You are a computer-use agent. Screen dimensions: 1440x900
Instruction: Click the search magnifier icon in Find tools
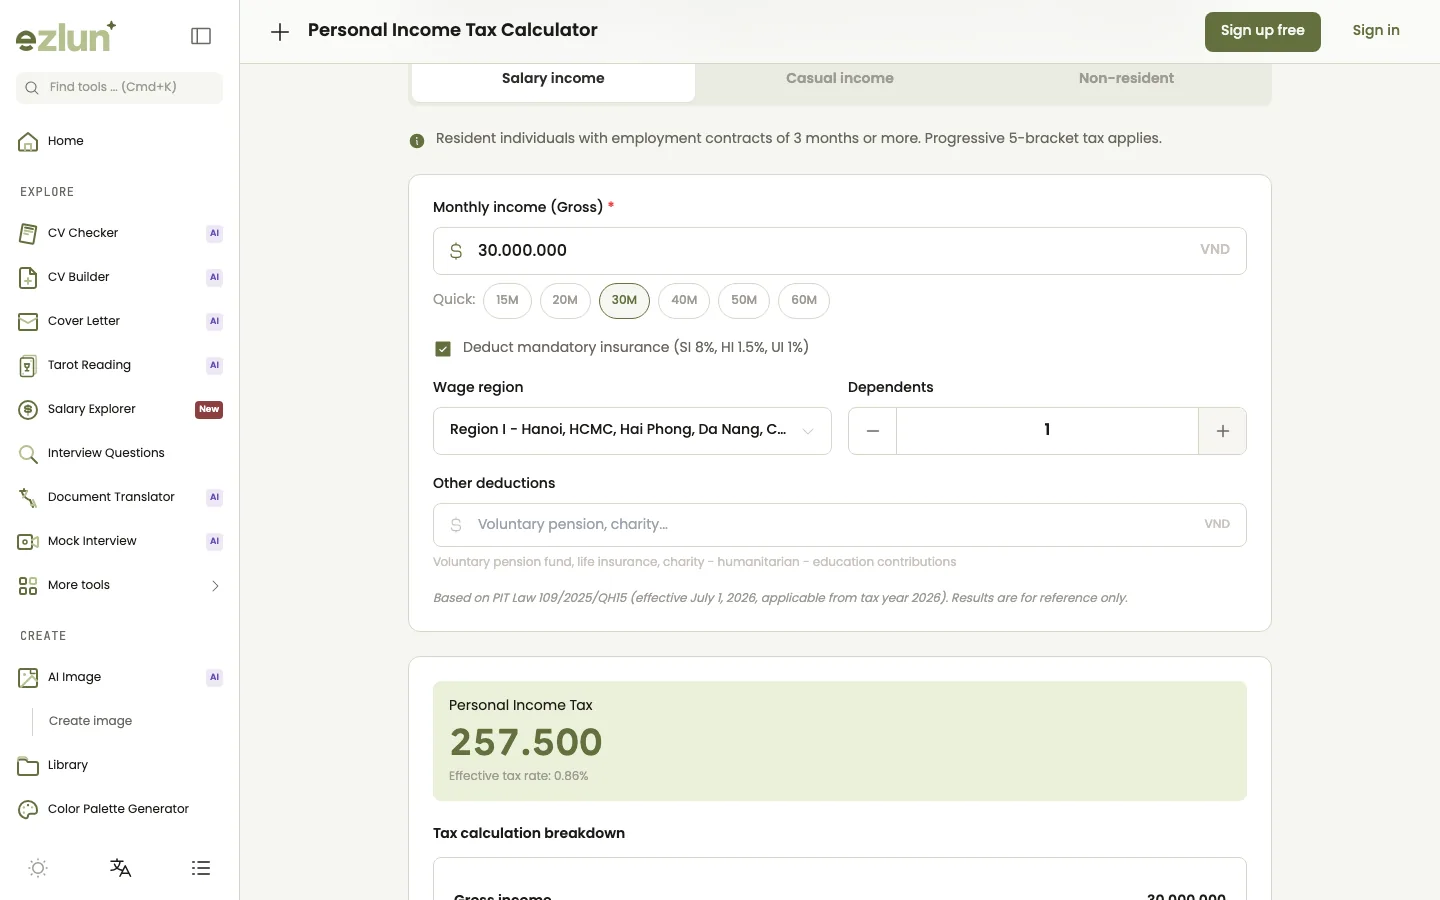(32, 88)
